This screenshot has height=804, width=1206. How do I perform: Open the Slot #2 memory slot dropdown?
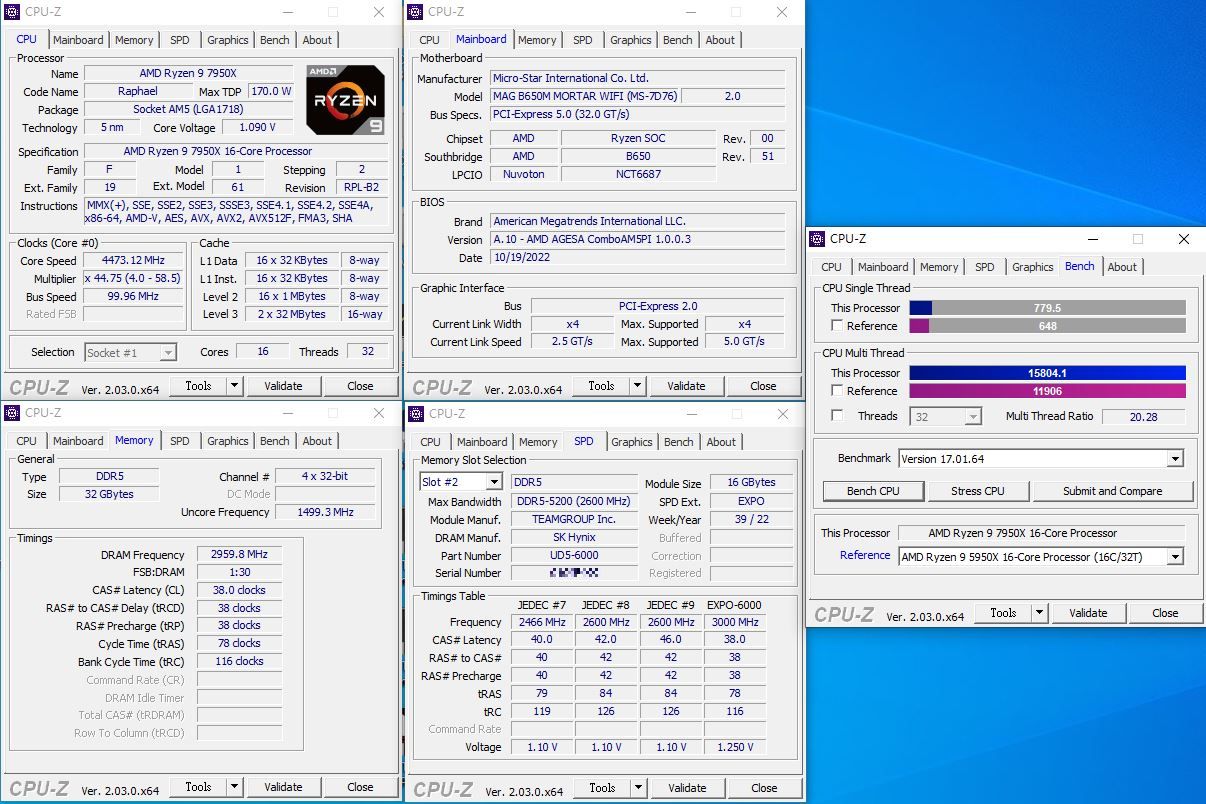(460, 482)
